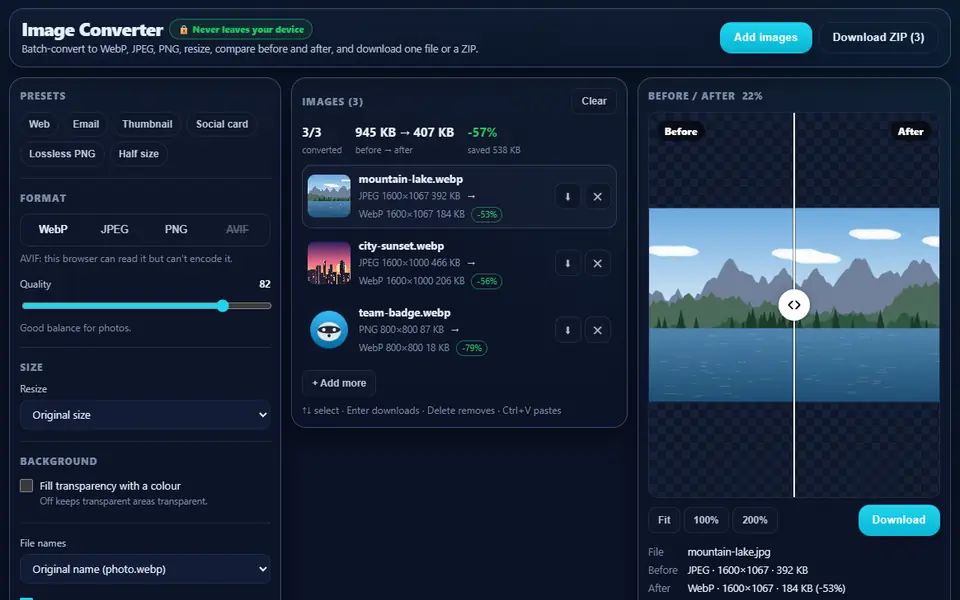Click the mountain-lake.jpg file detail
Screen dimensions: 960x600
729,552
